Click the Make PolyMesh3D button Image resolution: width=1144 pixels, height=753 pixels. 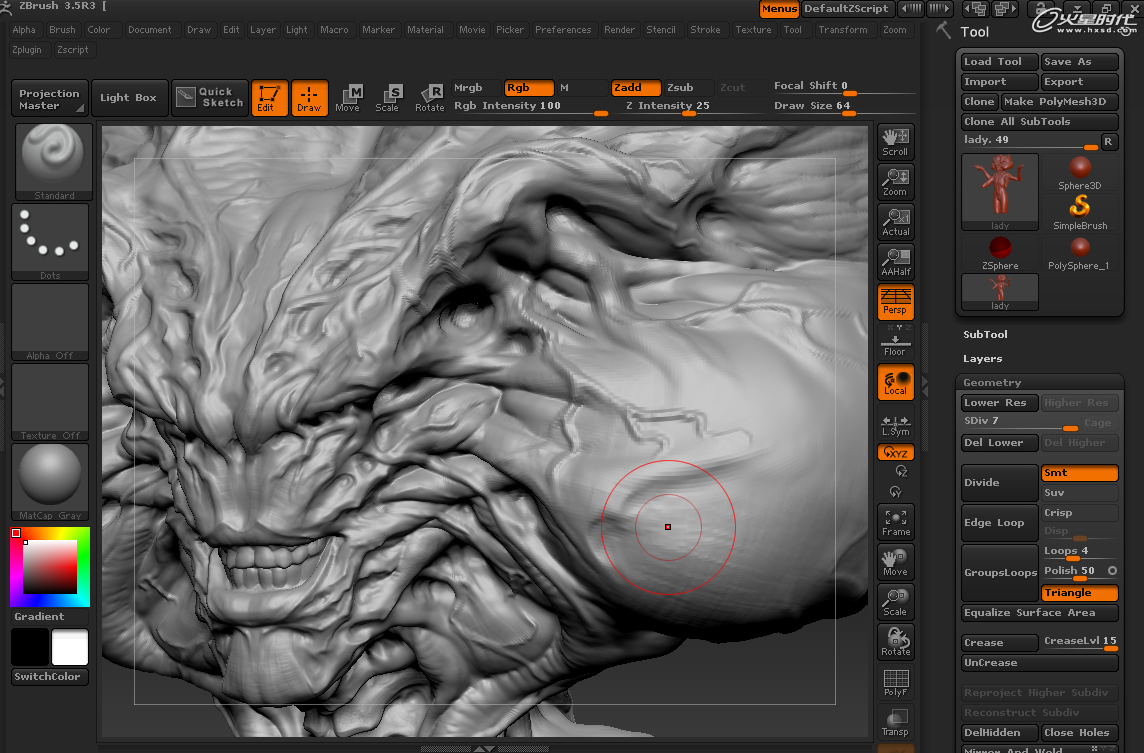click(1059, 101)
